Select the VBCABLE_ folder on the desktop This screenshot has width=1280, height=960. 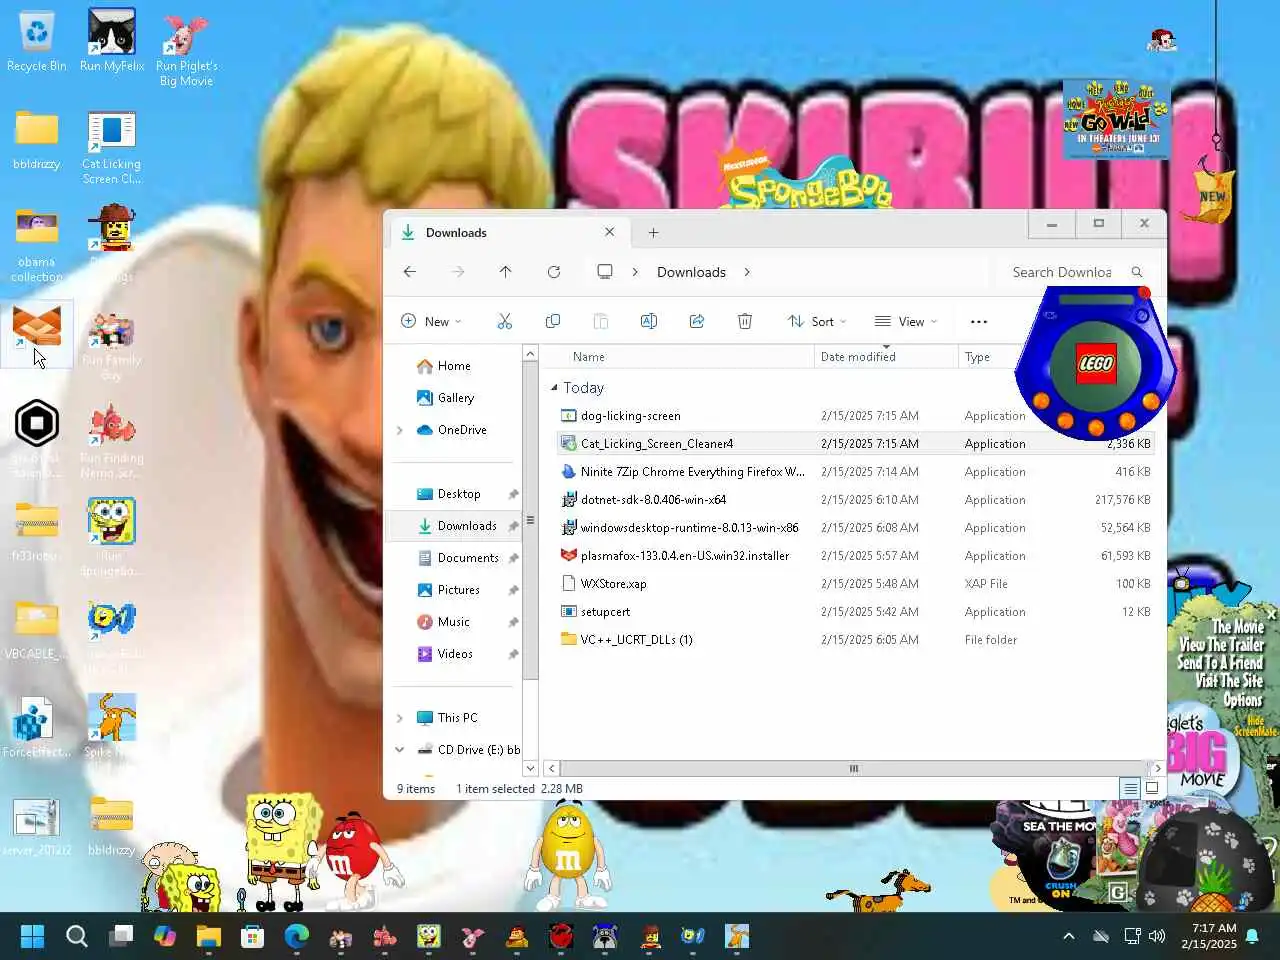[37, 630]
